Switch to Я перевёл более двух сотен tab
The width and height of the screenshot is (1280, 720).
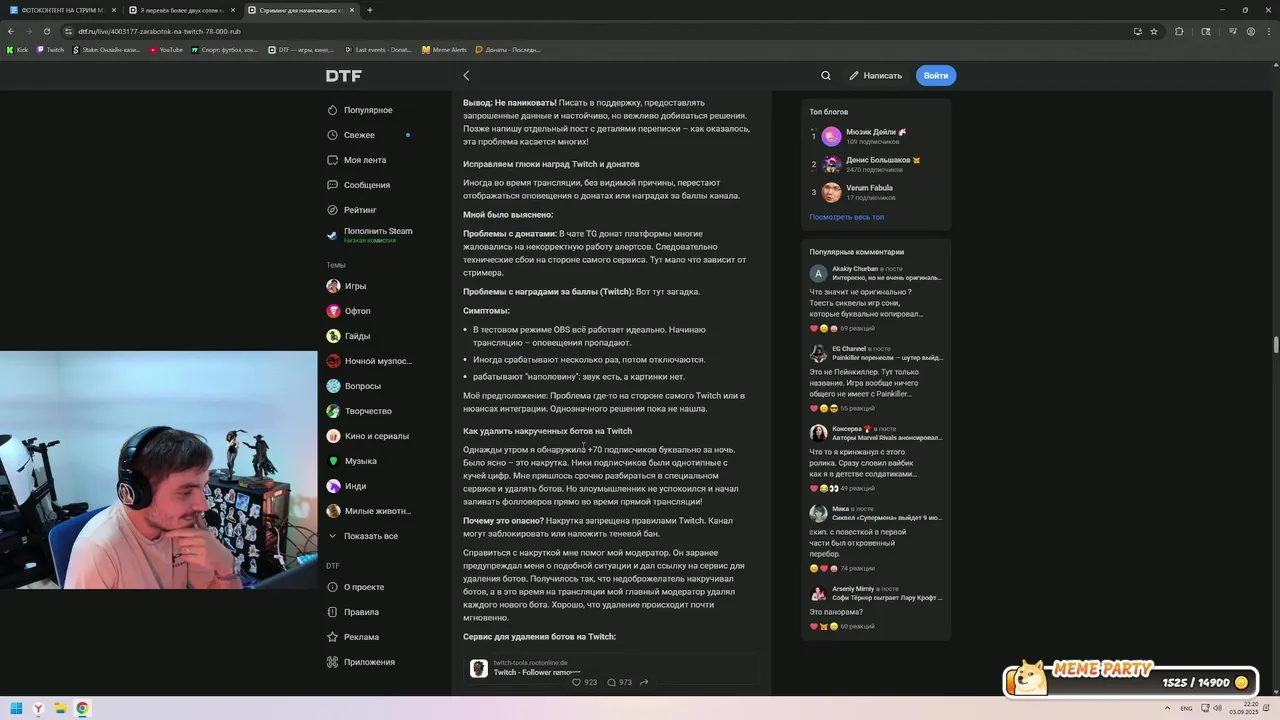(x=180, y=10)
